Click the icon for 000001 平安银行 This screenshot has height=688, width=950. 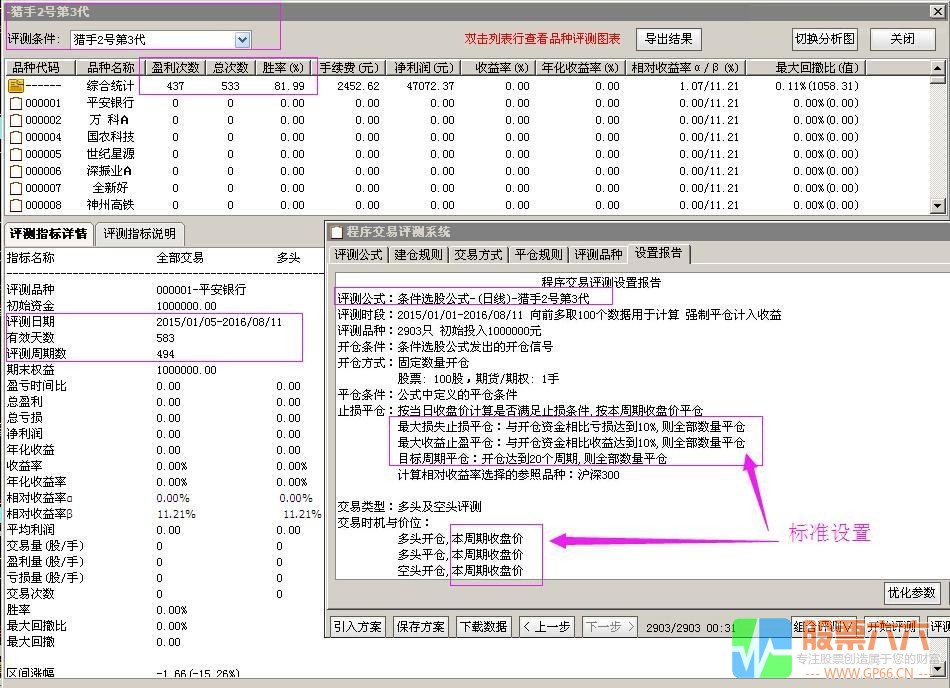pos(16,104)
